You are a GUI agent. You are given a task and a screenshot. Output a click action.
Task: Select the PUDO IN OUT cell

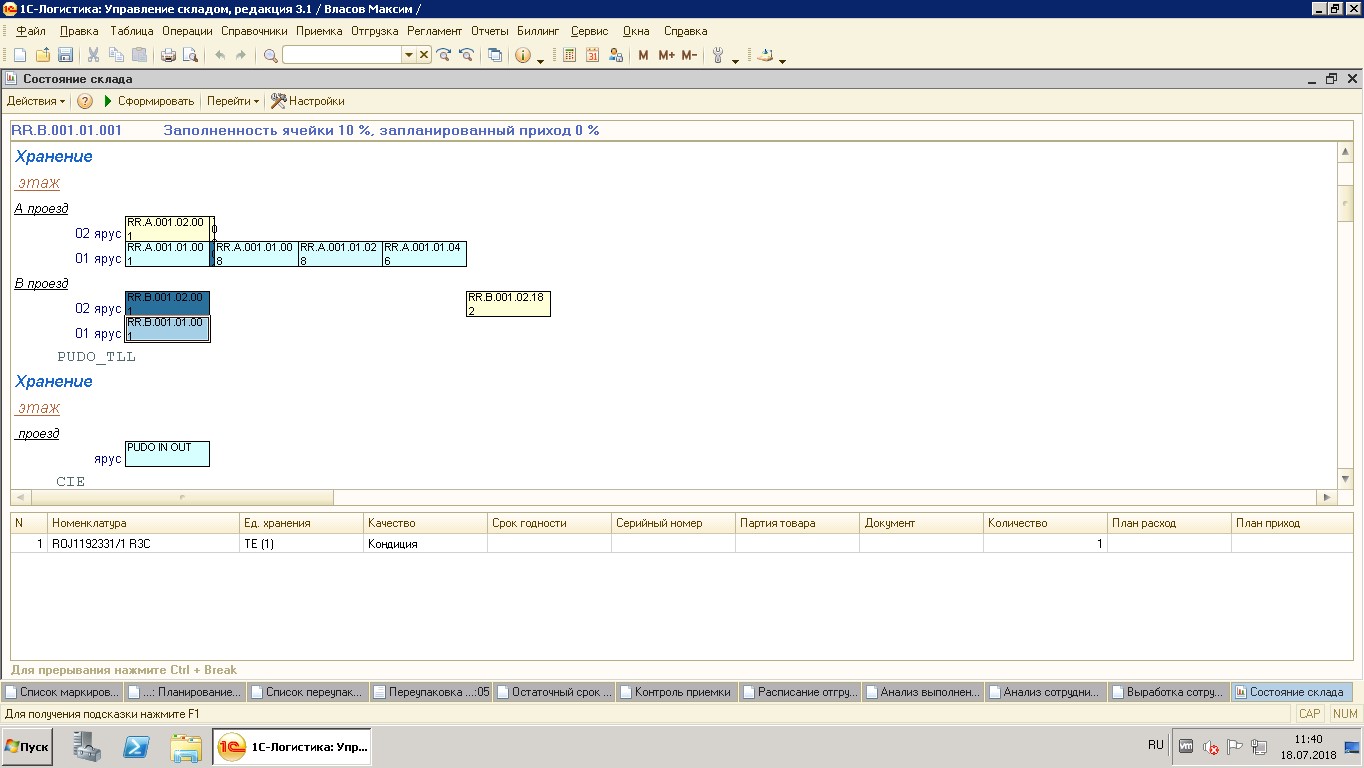coord(167,454)
